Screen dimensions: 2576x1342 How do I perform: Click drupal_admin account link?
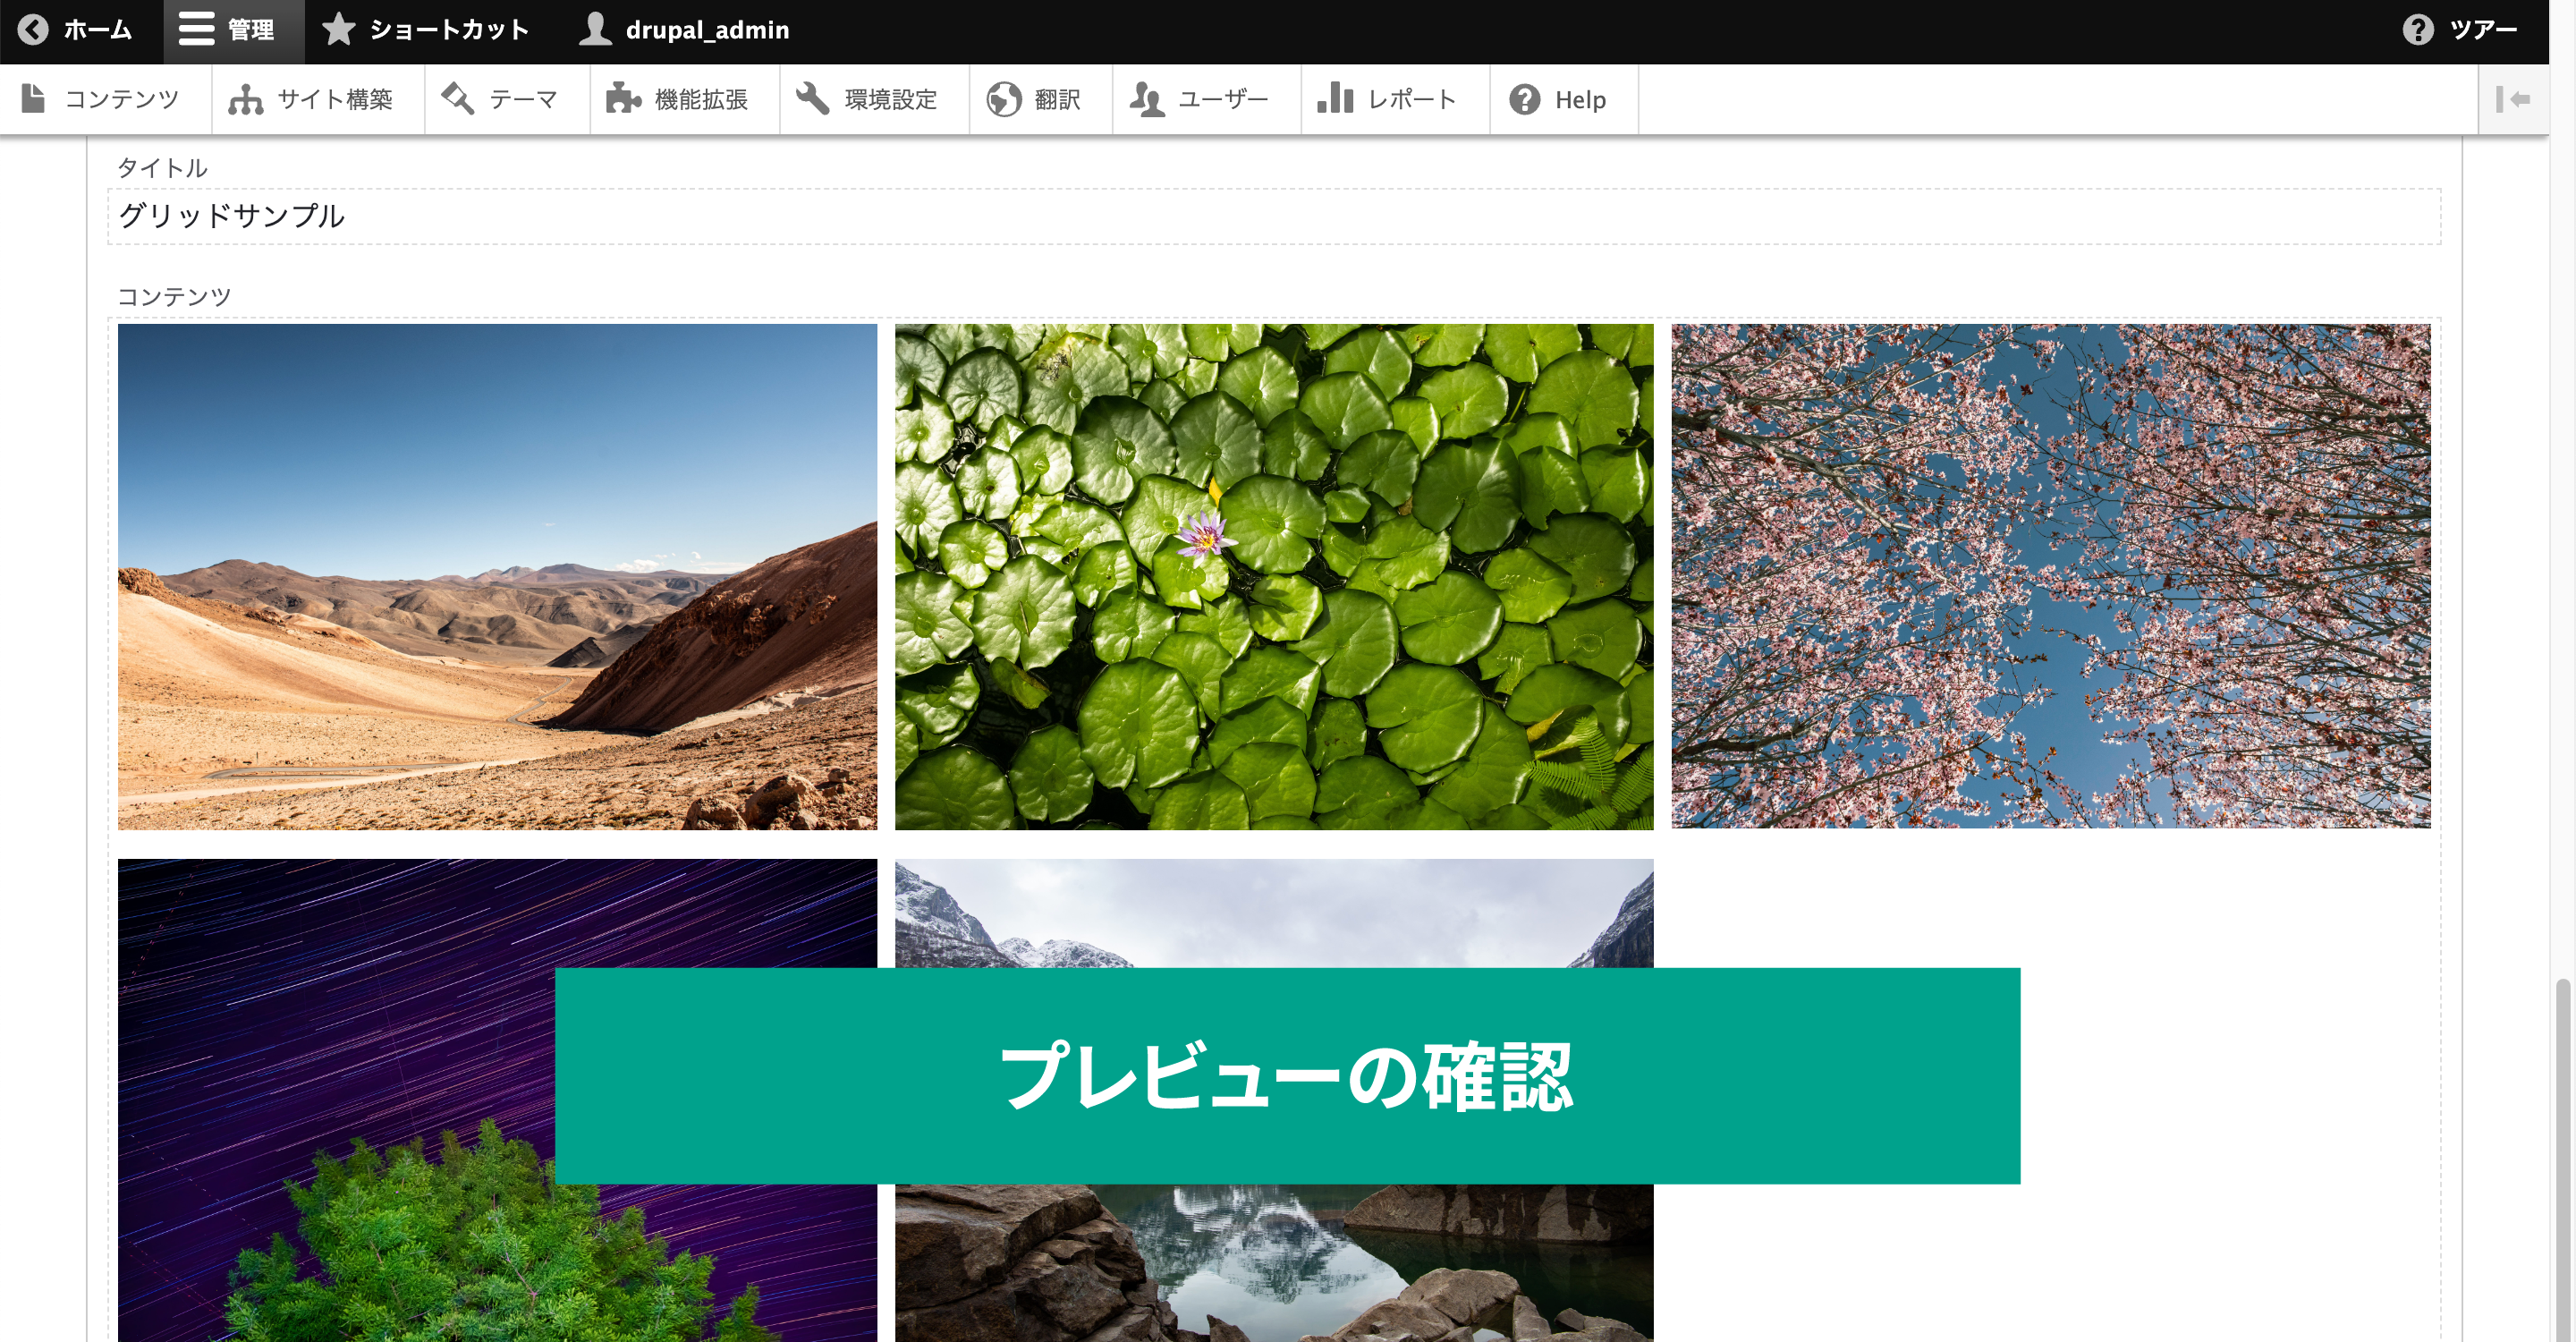pyautogui.click(x=684, y=30)
